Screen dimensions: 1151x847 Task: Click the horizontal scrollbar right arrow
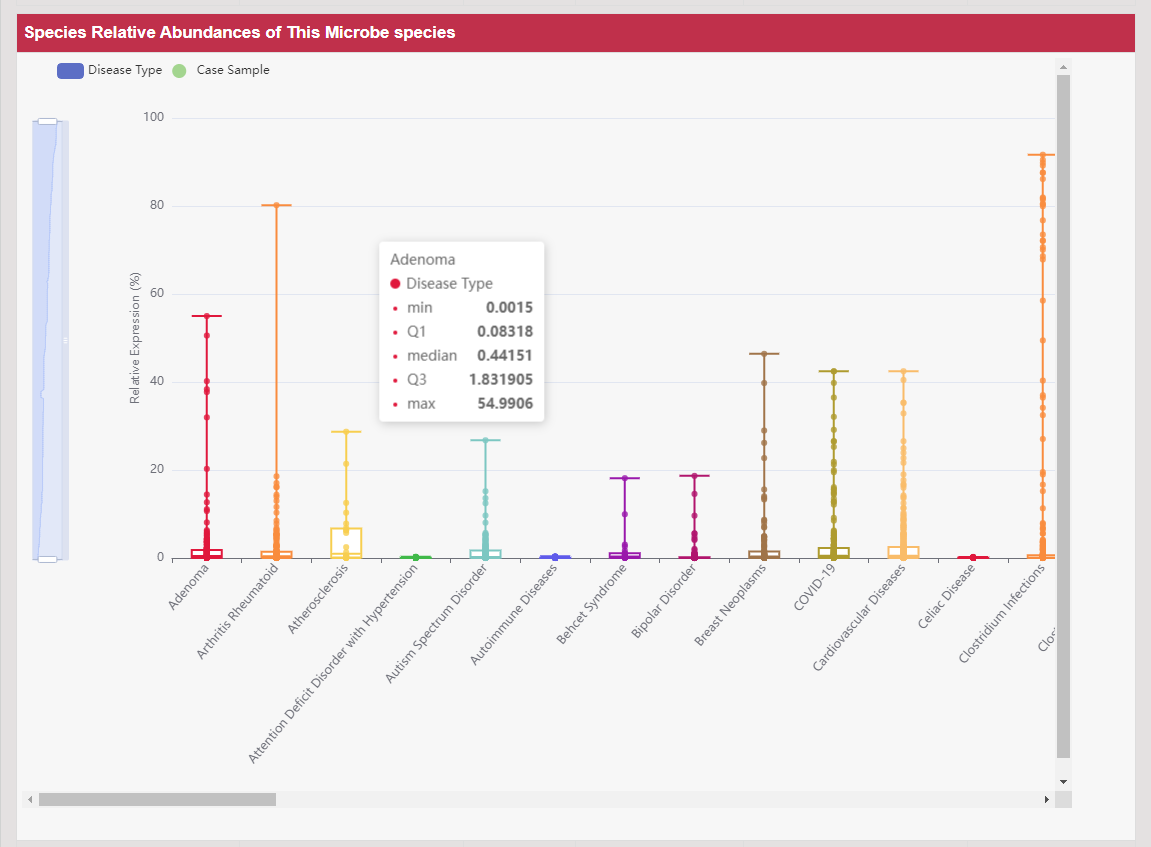pyautogui.click(x=1047, y=800)
